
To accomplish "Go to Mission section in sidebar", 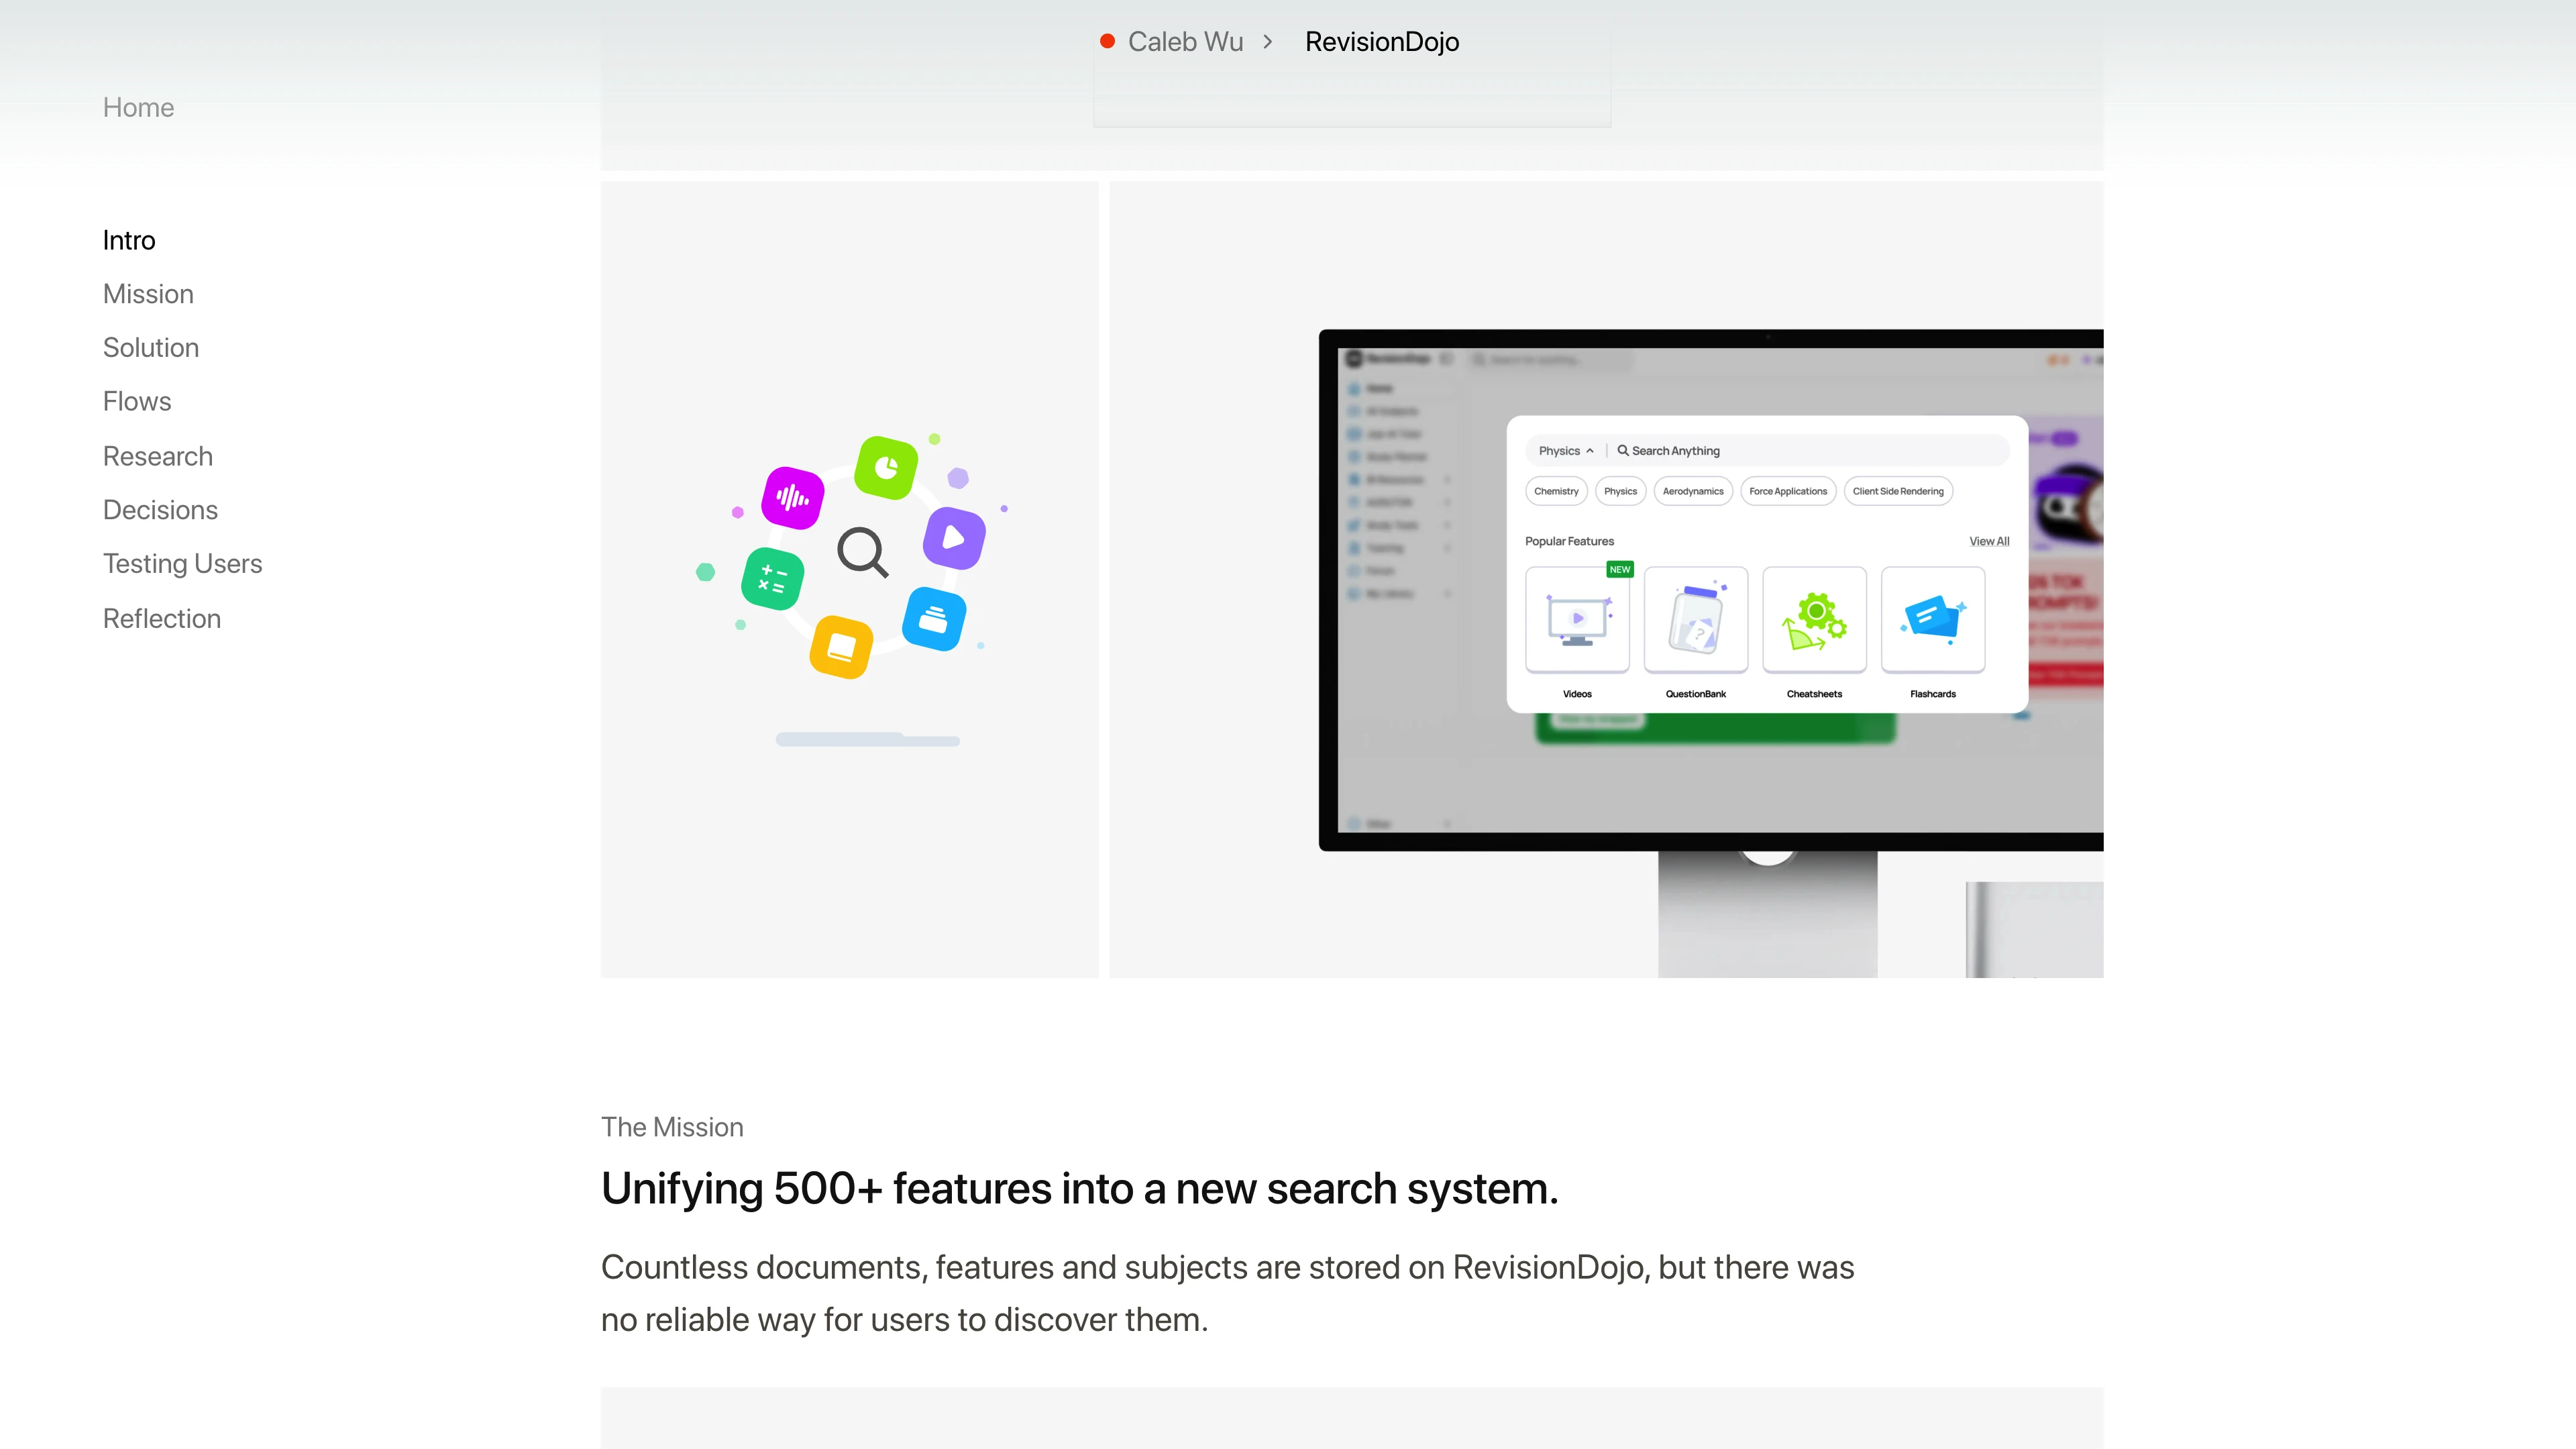I will 148,294.
